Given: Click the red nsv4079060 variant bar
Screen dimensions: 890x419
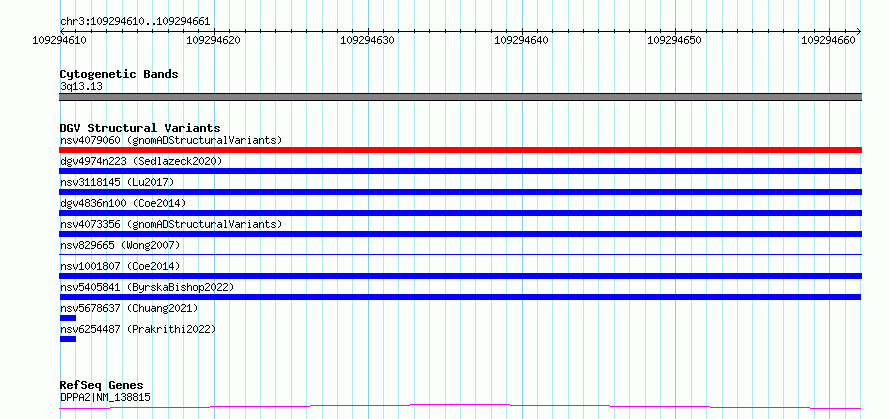Looking at the screenshot, I should point(460,150).
